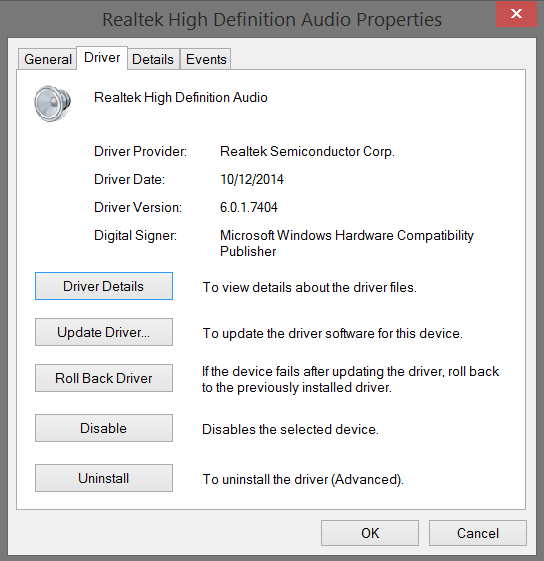Confirm with the OK button

[x=370, y=533]
